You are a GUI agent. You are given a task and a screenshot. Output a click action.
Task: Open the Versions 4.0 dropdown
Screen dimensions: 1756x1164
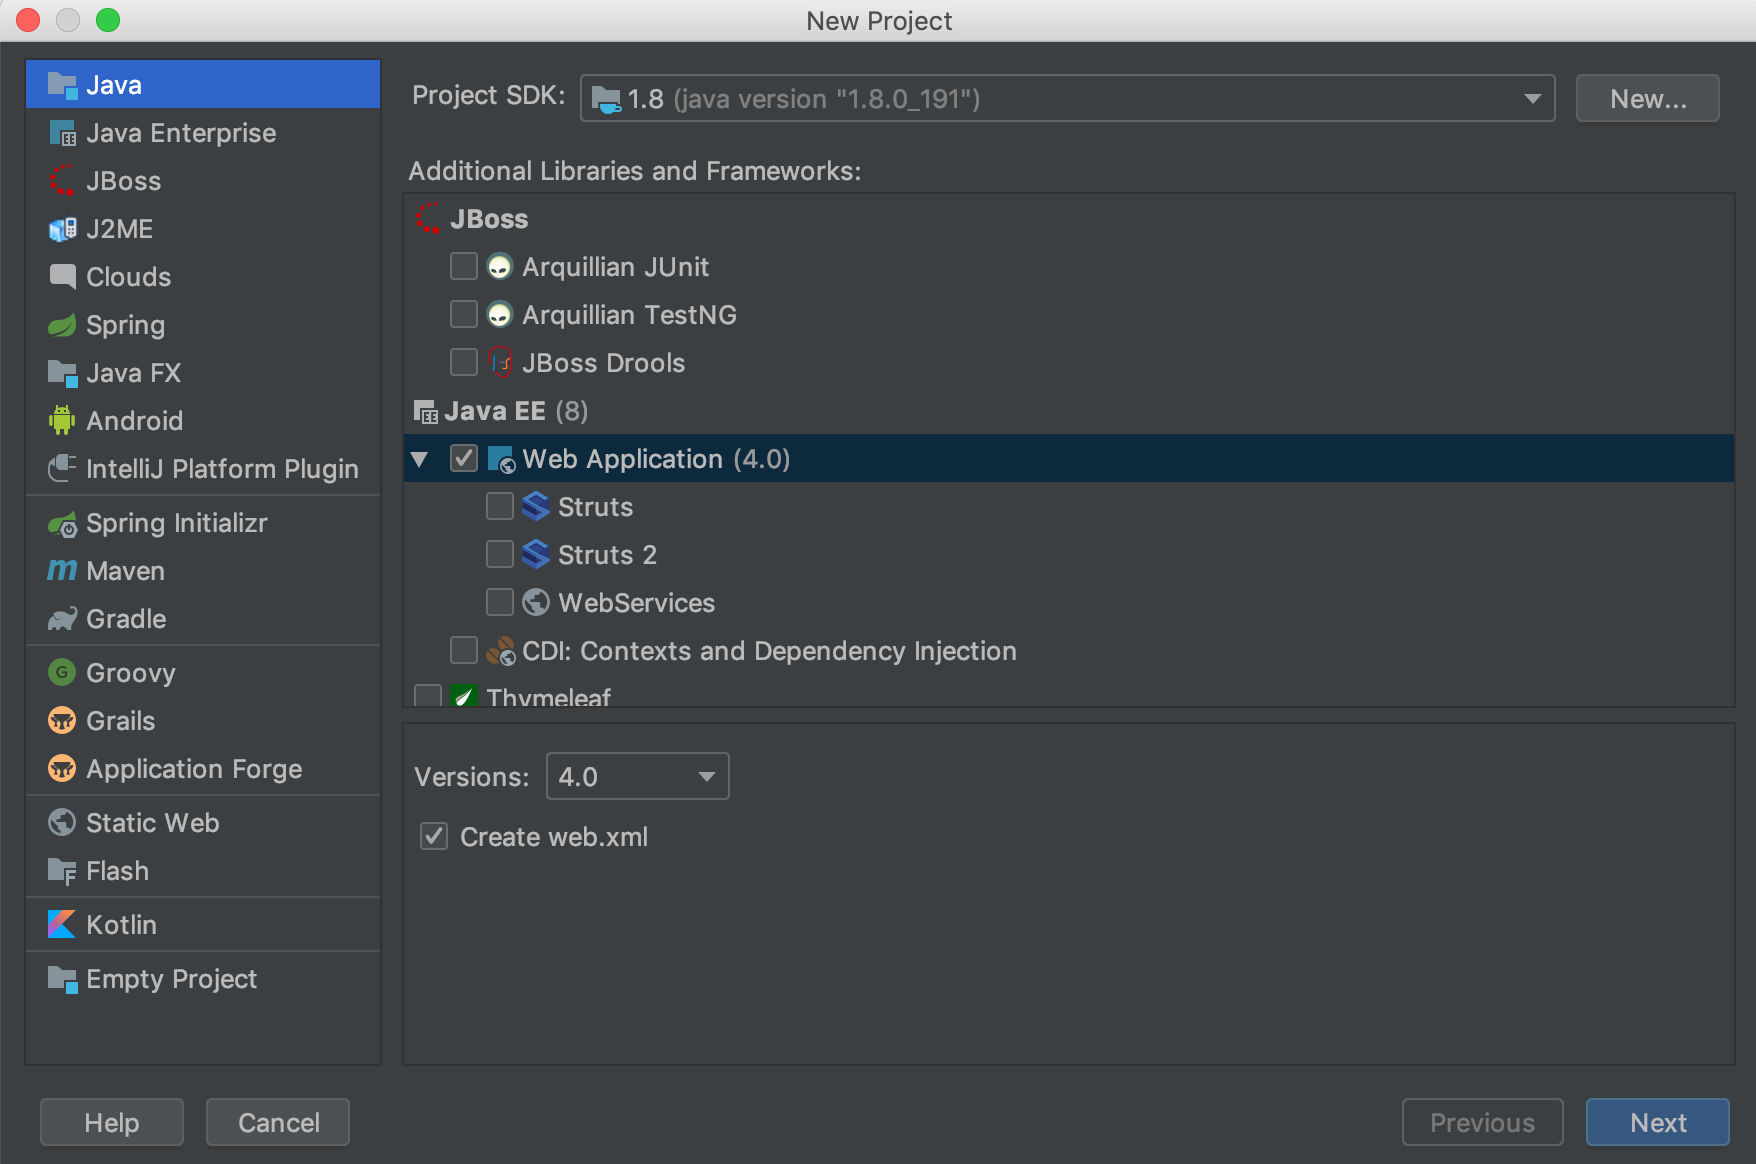point(638,777)
